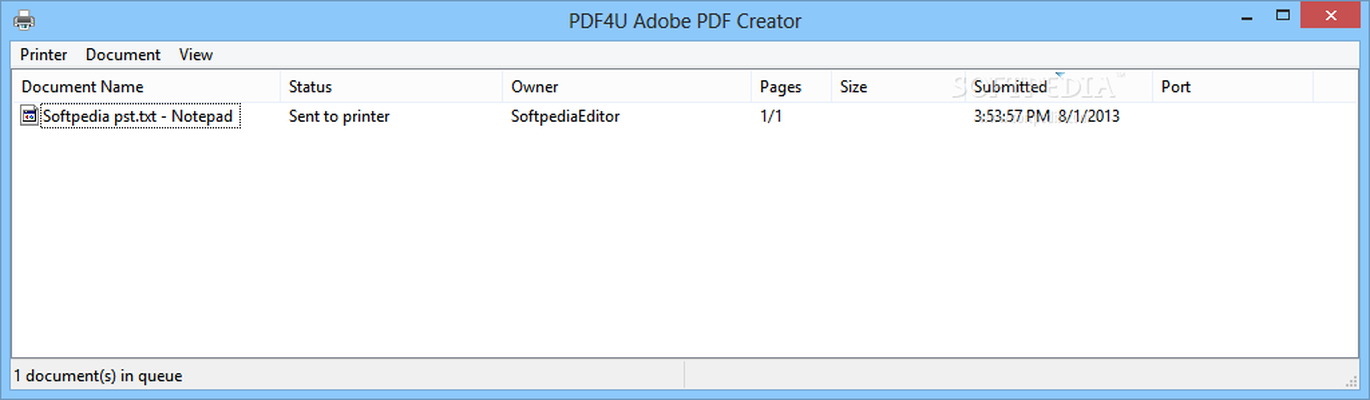
Task: Sort by Size column header
Action: [x=898, y=87]
